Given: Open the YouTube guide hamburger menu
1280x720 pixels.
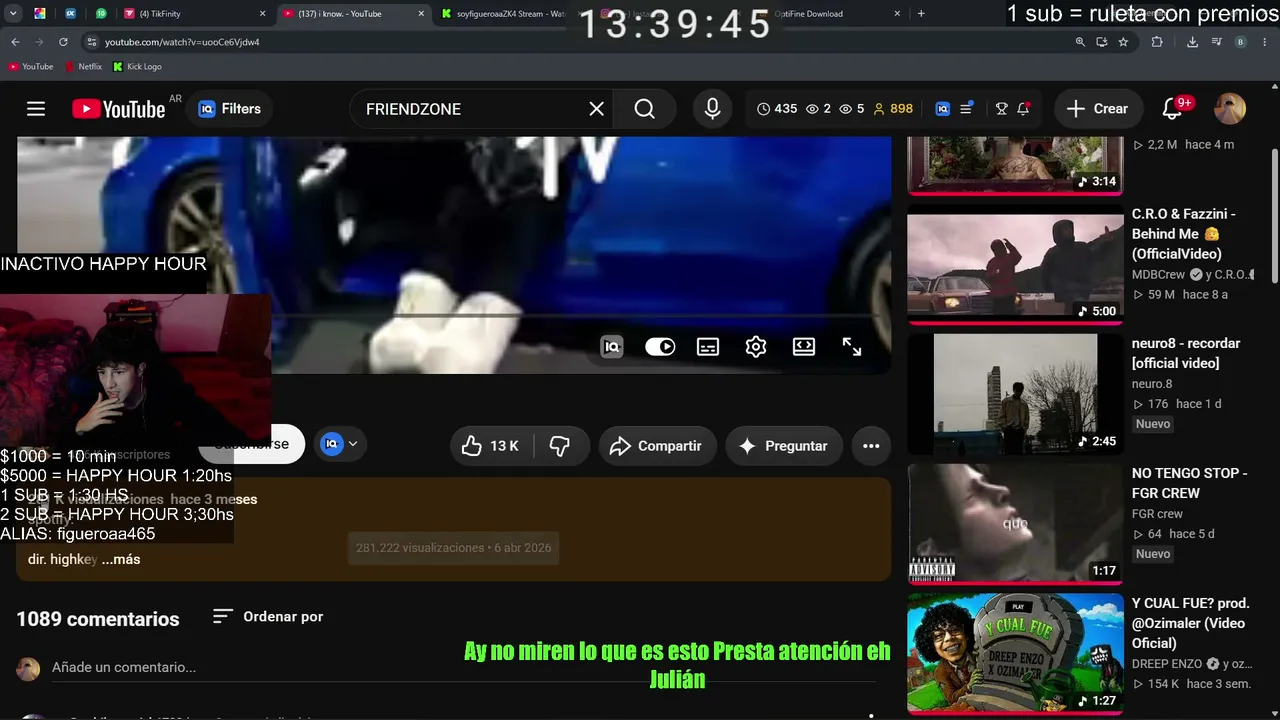Looking at the screenshot, I should pos(36,109).
